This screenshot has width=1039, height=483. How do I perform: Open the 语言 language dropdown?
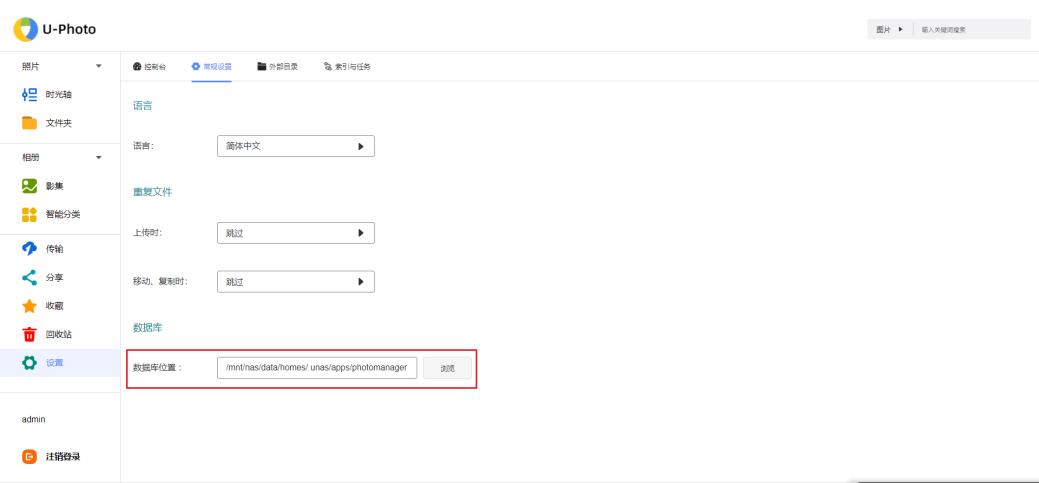click(295, 146)
